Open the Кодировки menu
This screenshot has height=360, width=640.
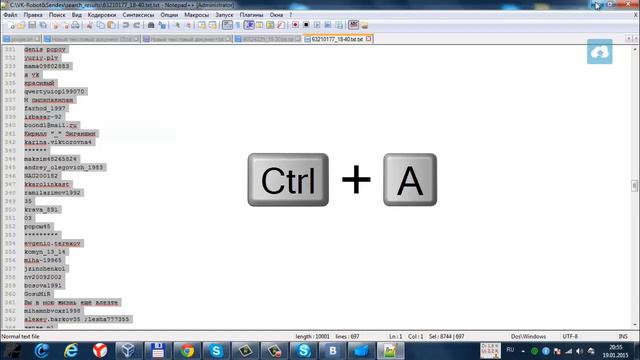click(x=102, y=15)
